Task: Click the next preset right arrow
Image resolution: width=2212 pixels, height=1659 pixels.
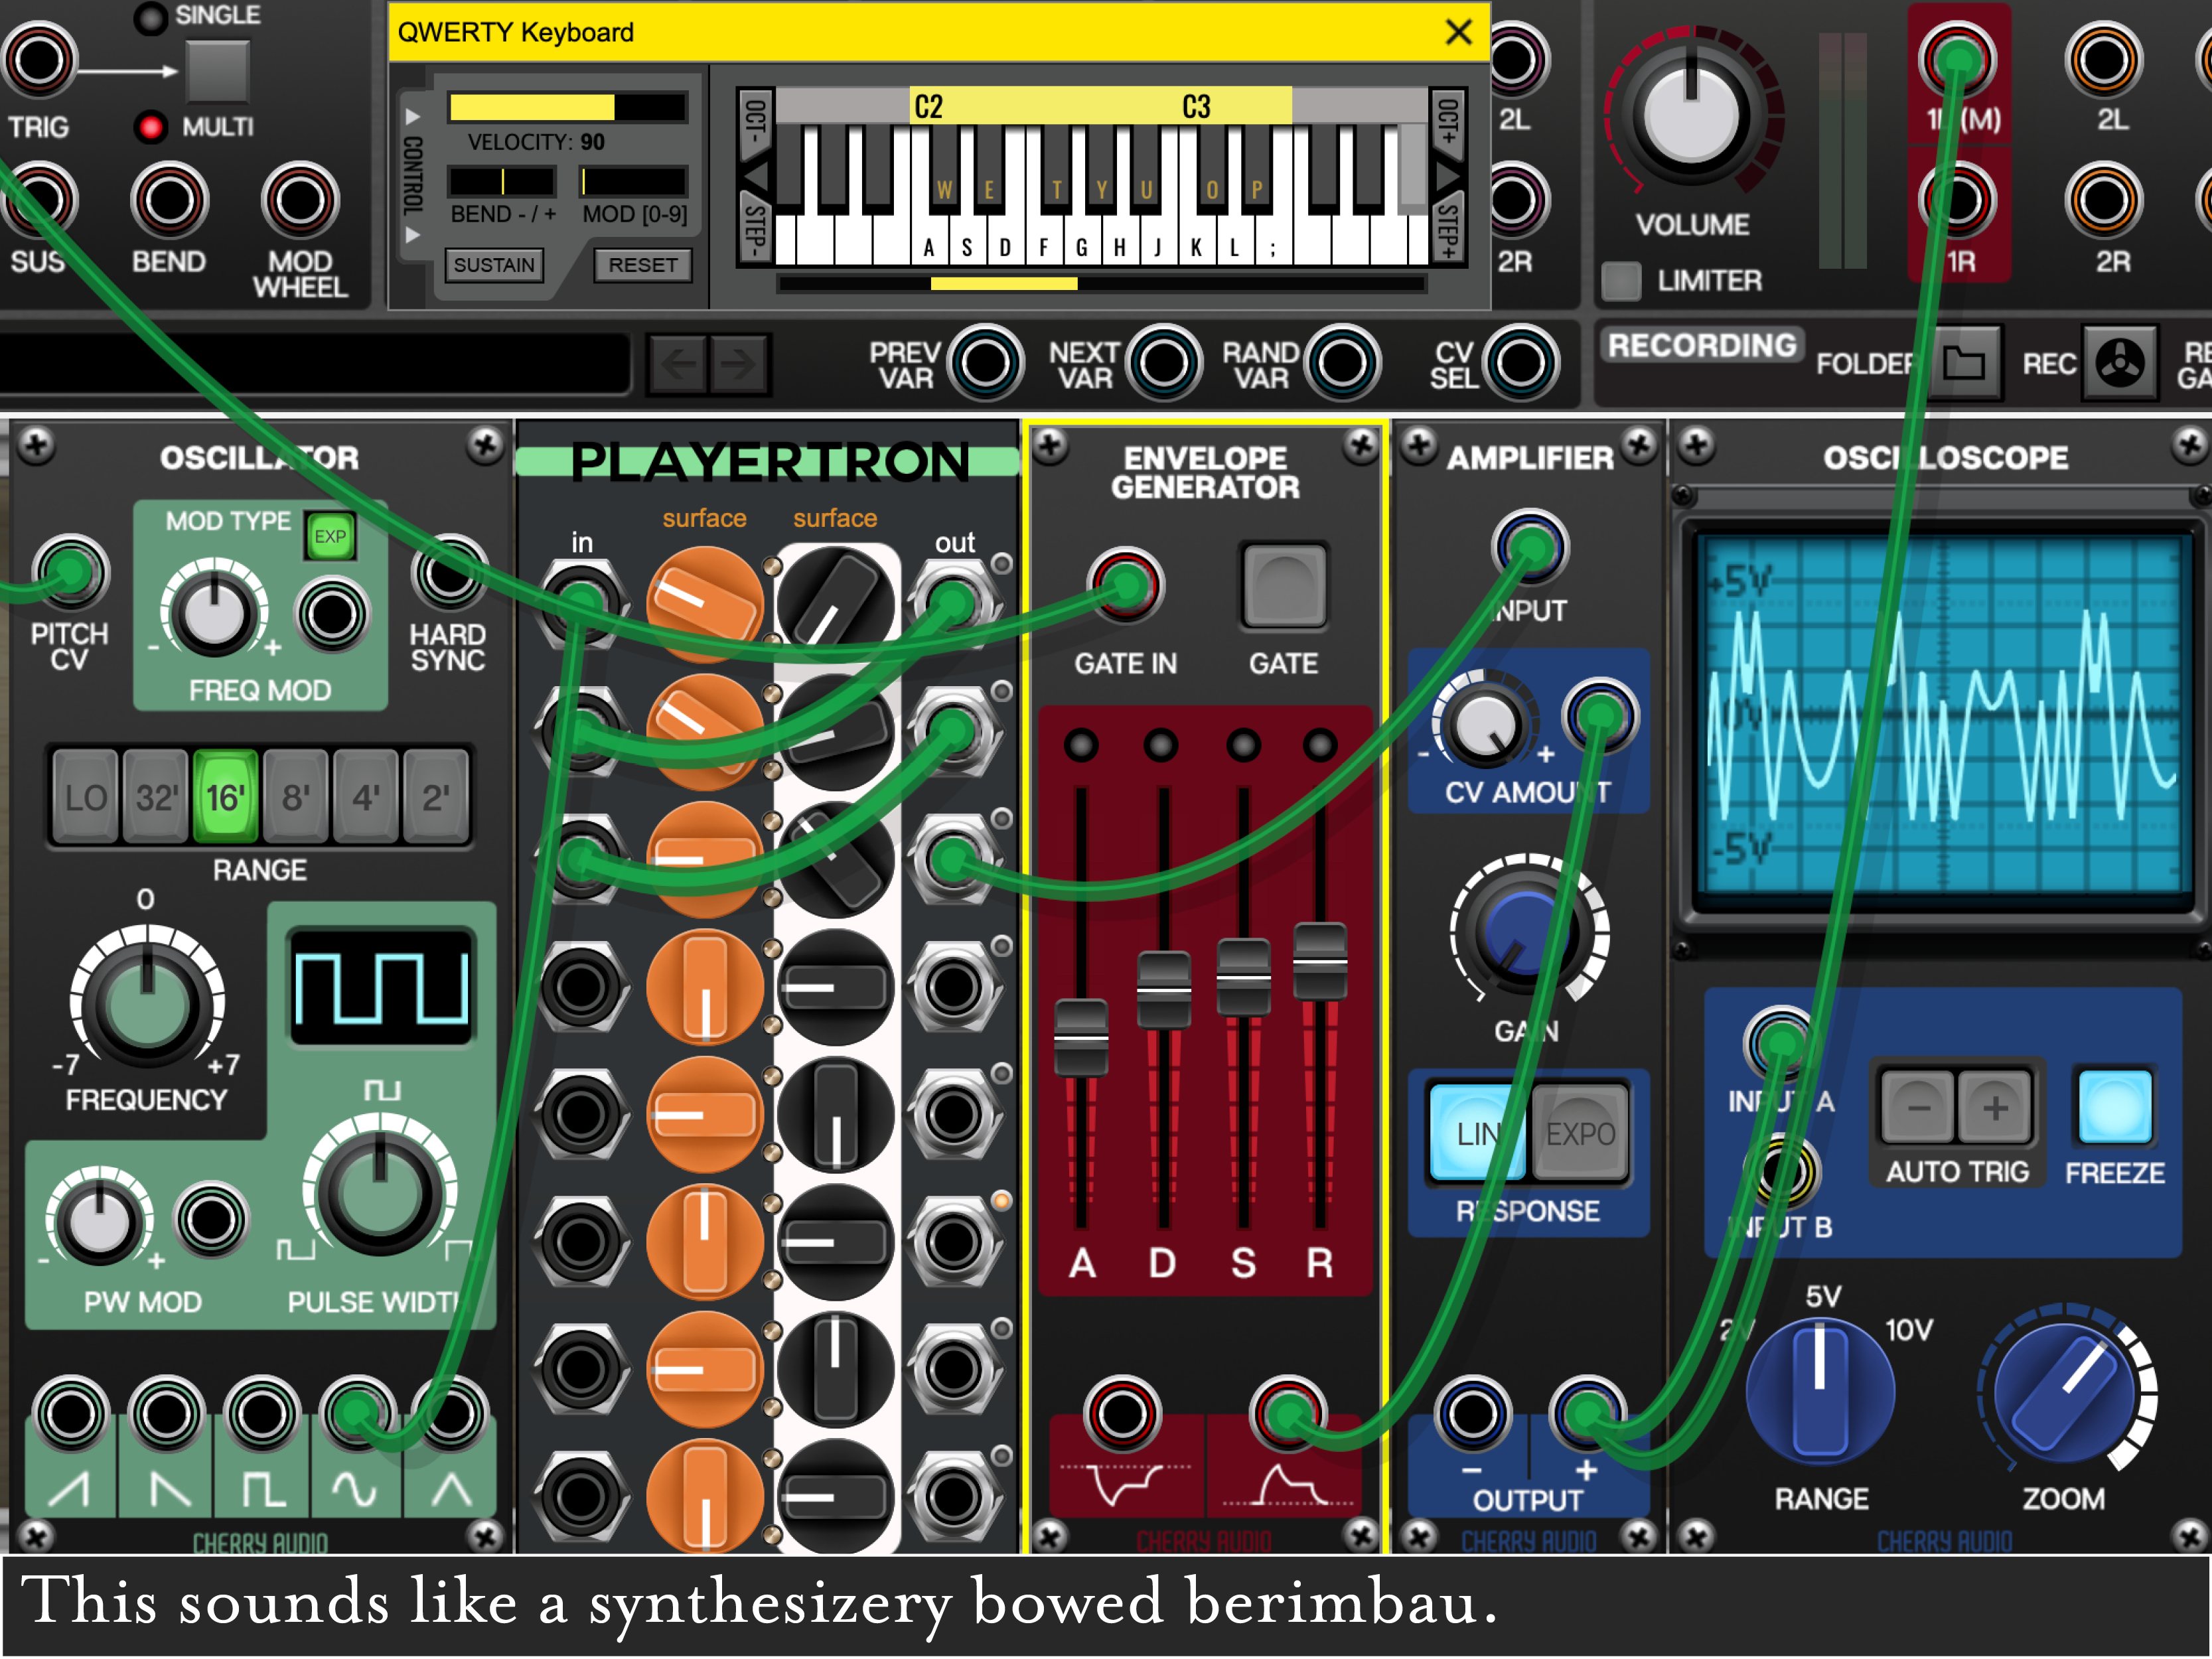Action: pyautogui.click(x=739, y=365)
